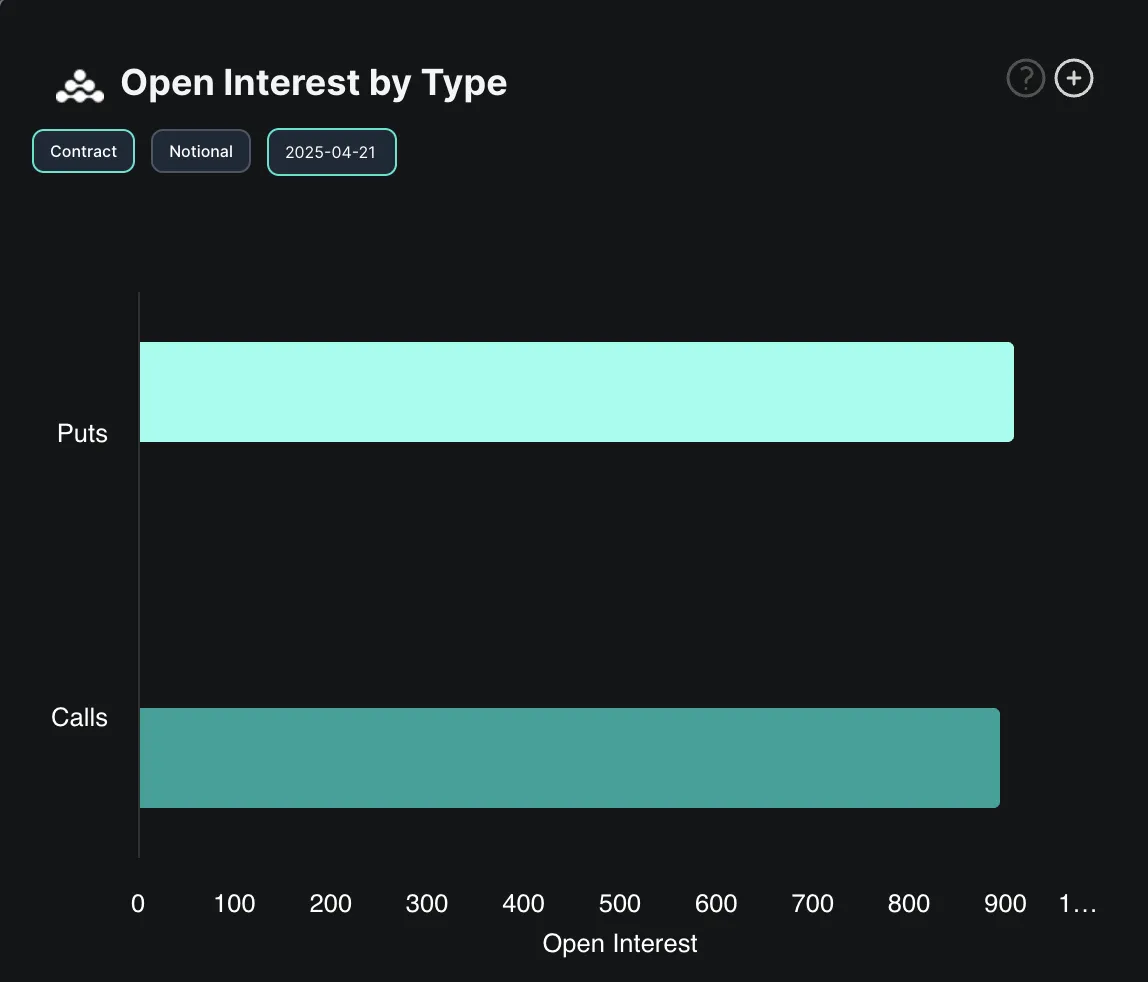Click the 300 x-axis tick label

[427, 904]
